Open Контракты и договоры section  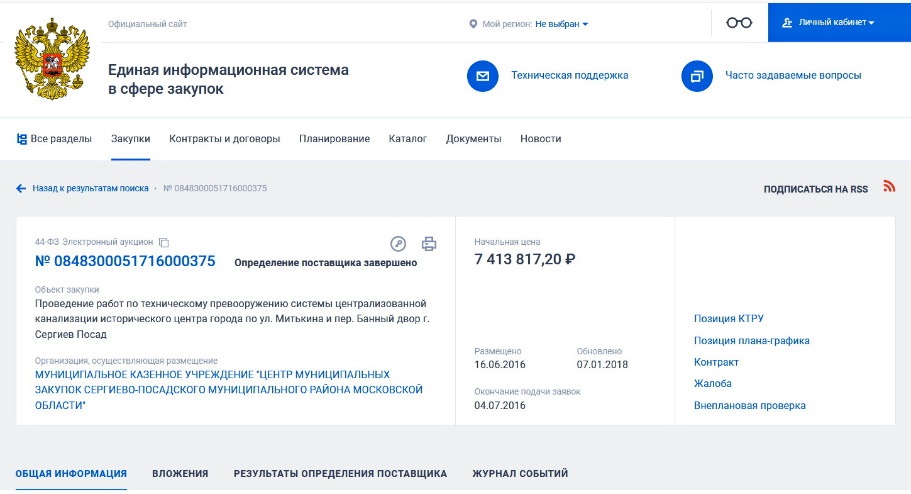(x=224, y=139)
